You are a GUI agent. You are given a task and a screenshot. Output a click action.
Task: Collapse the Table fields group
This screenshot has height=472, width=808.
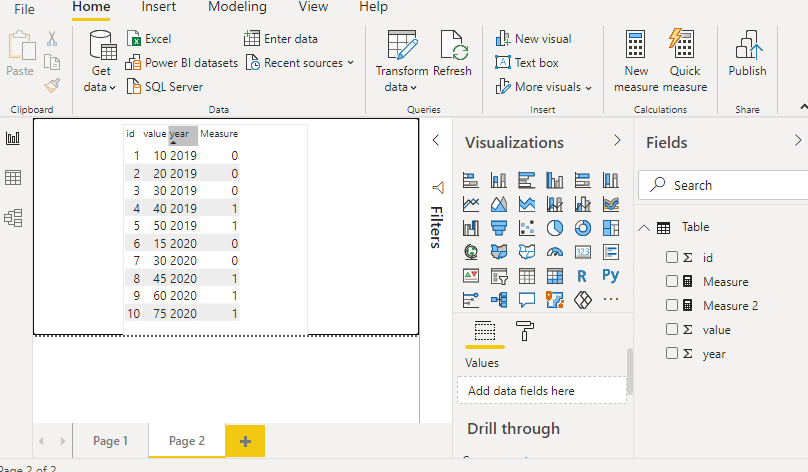[x=644, y=228]
